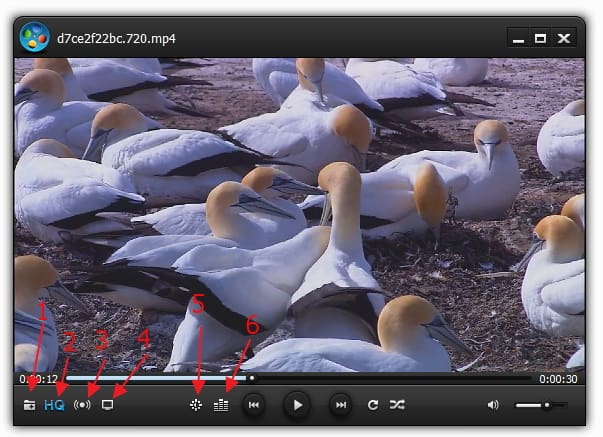Click the elapsed time 0:00:12 label

[x=37, y=379]
